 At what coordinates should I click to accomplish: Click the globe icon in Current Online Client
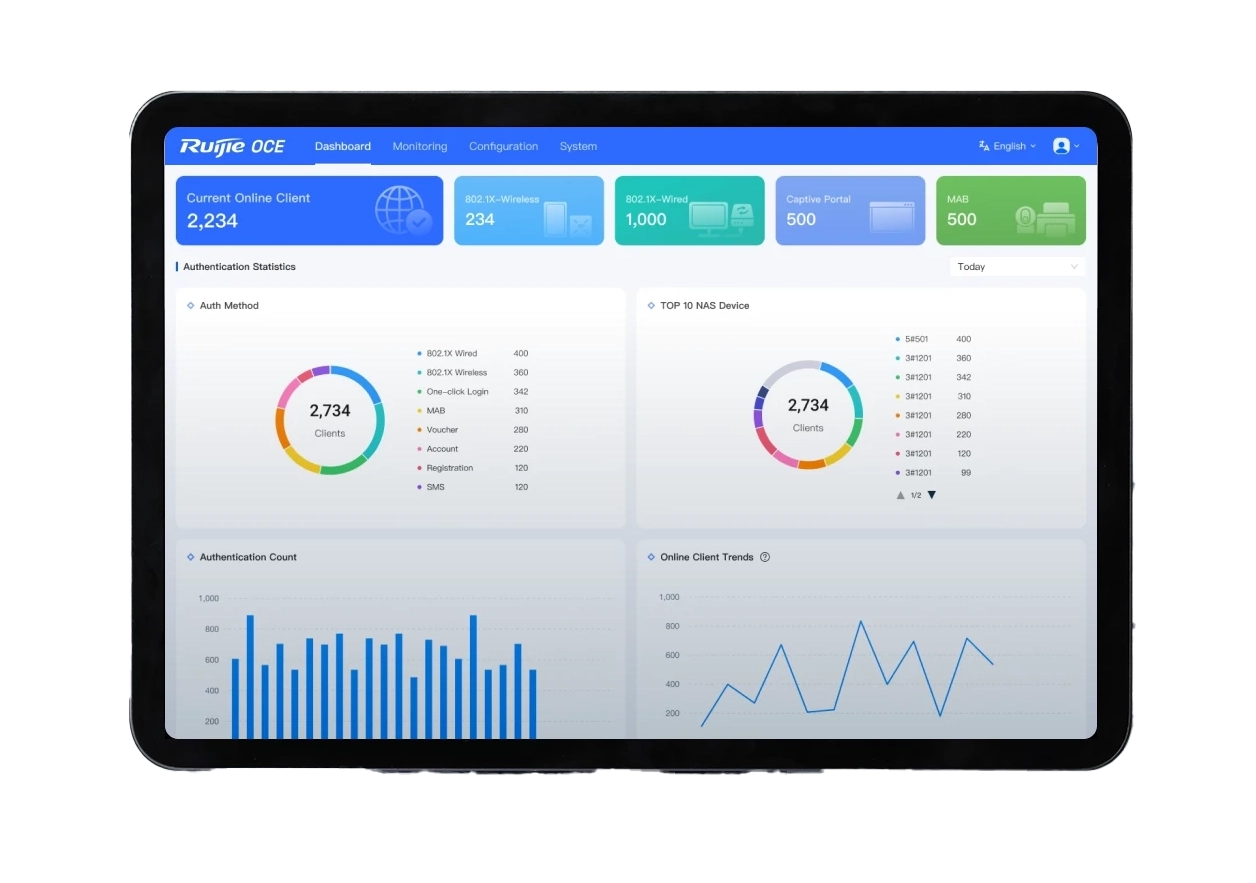pyautogui.click(x=401, y=211)
